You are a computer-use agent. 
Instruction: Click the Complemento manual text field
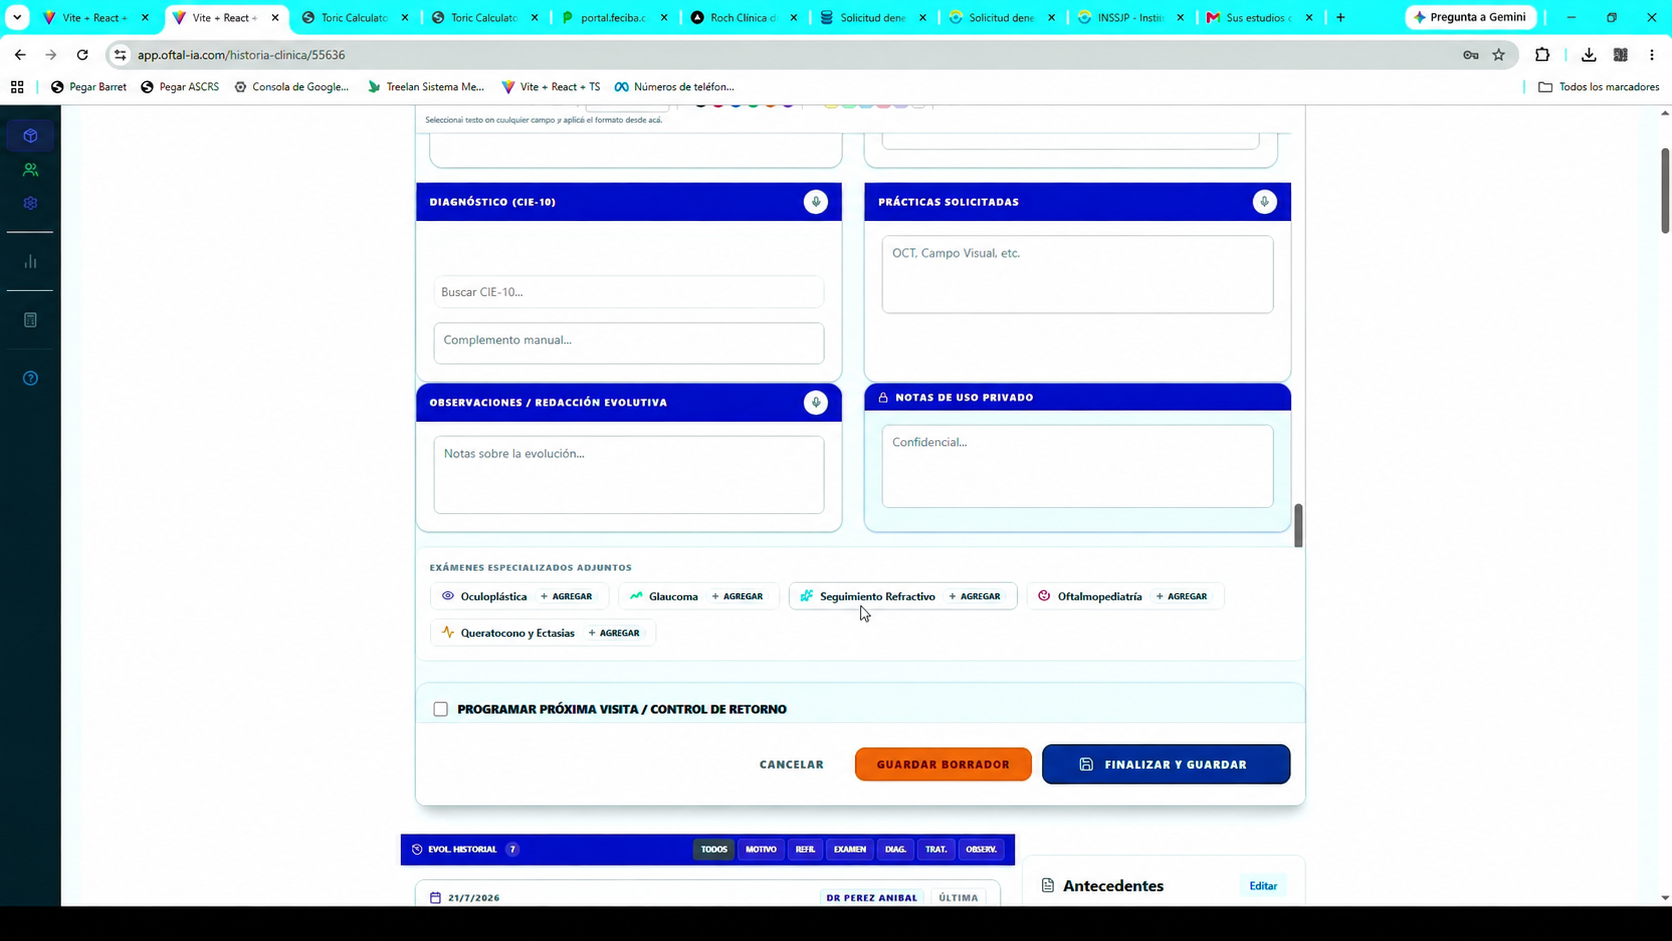pyautogui.click(x=629, y=343)
